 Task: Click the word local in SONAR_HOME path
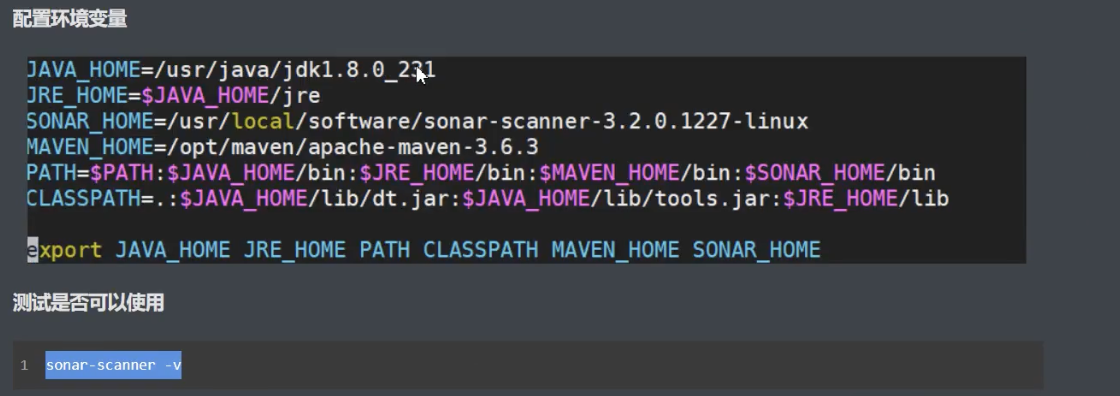(263, 122)
